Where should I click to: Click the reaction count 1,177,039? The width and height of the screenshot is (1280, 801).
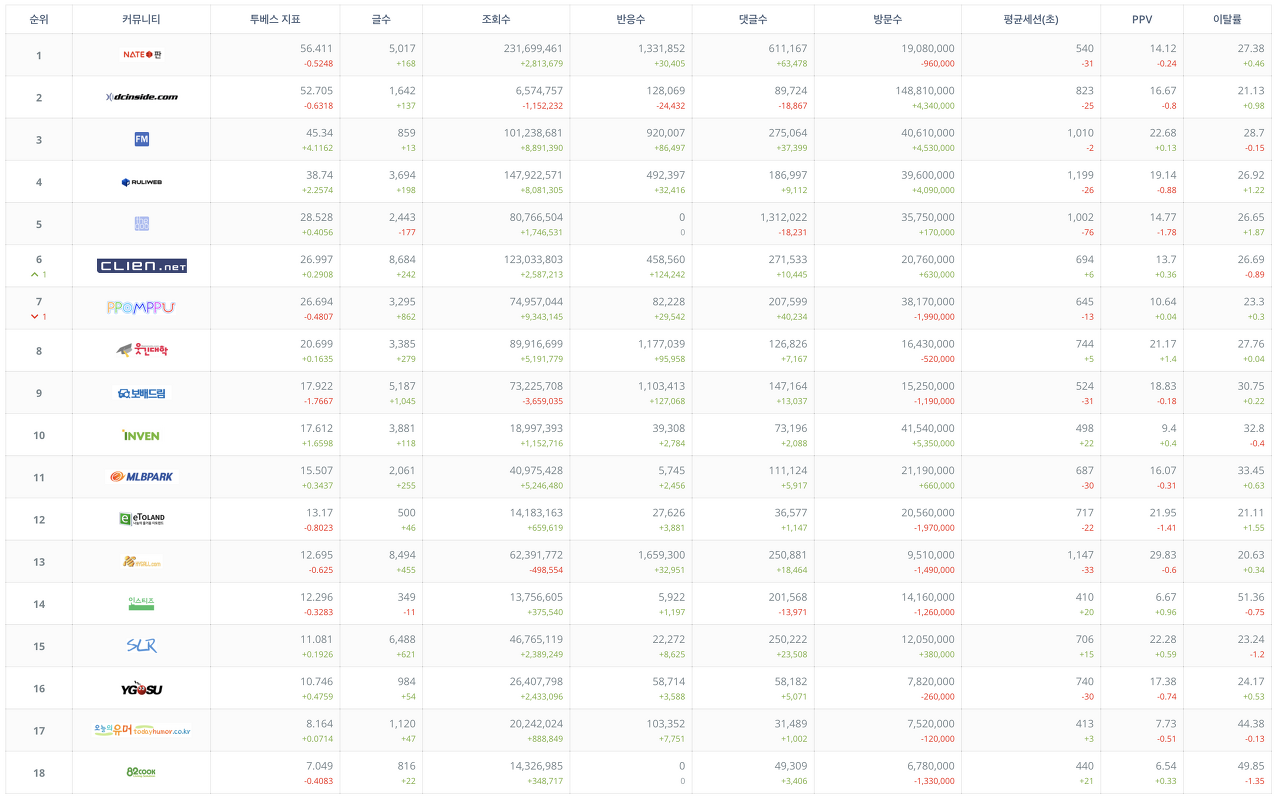661,344
